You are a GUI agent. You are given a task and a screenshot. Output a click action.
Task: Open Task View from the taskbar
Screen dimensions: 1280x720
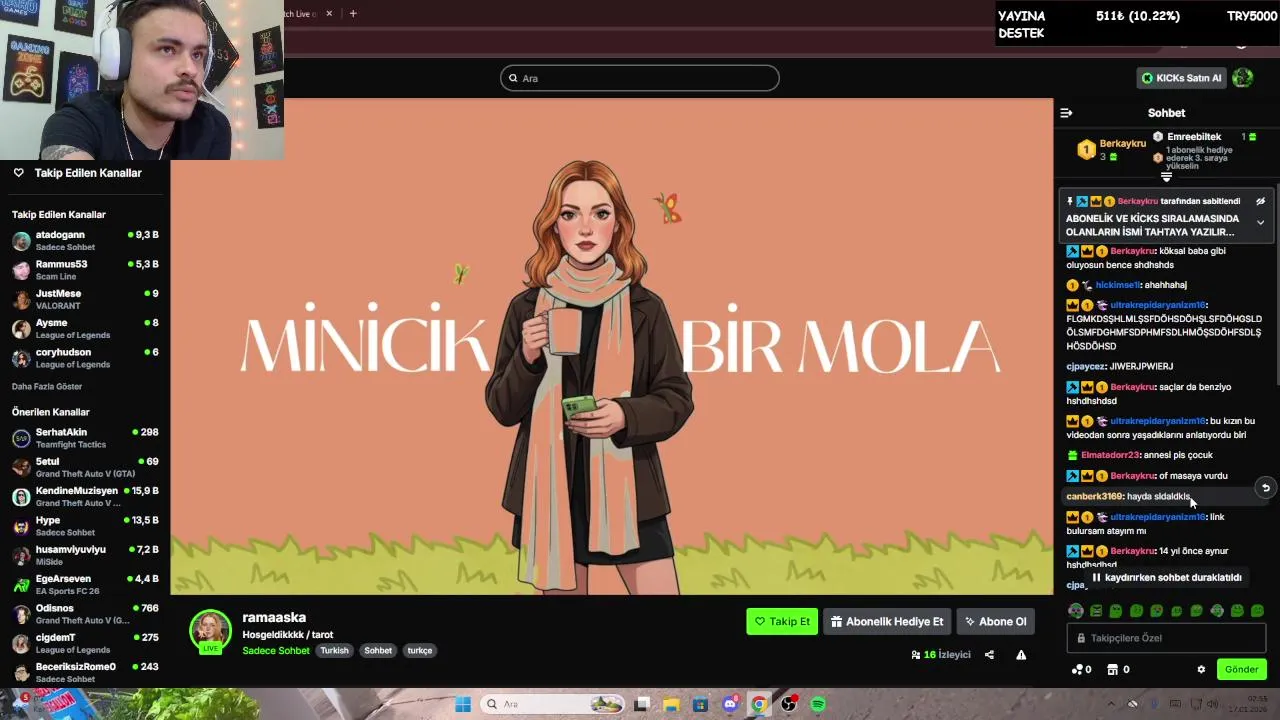point(642,704)
